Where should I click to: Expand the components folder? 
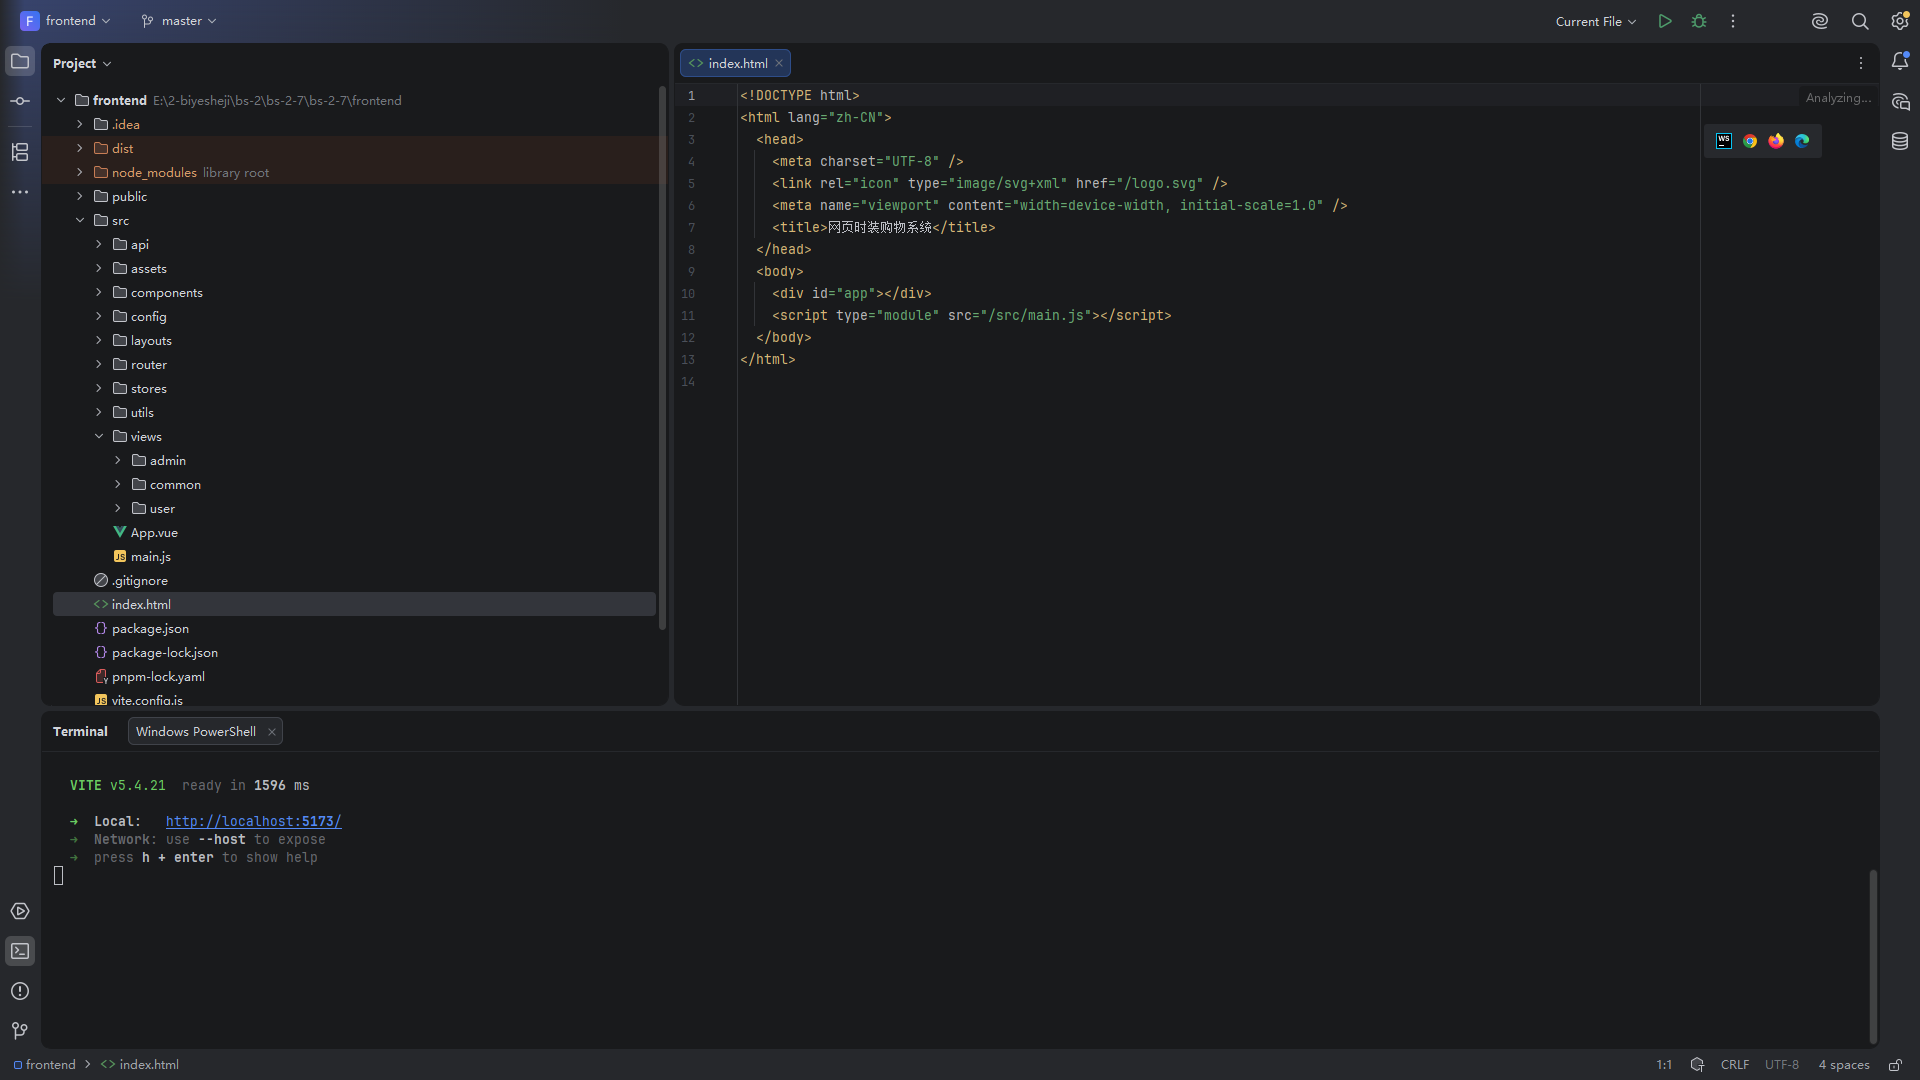pyautogui.click(x=99, y=292)
